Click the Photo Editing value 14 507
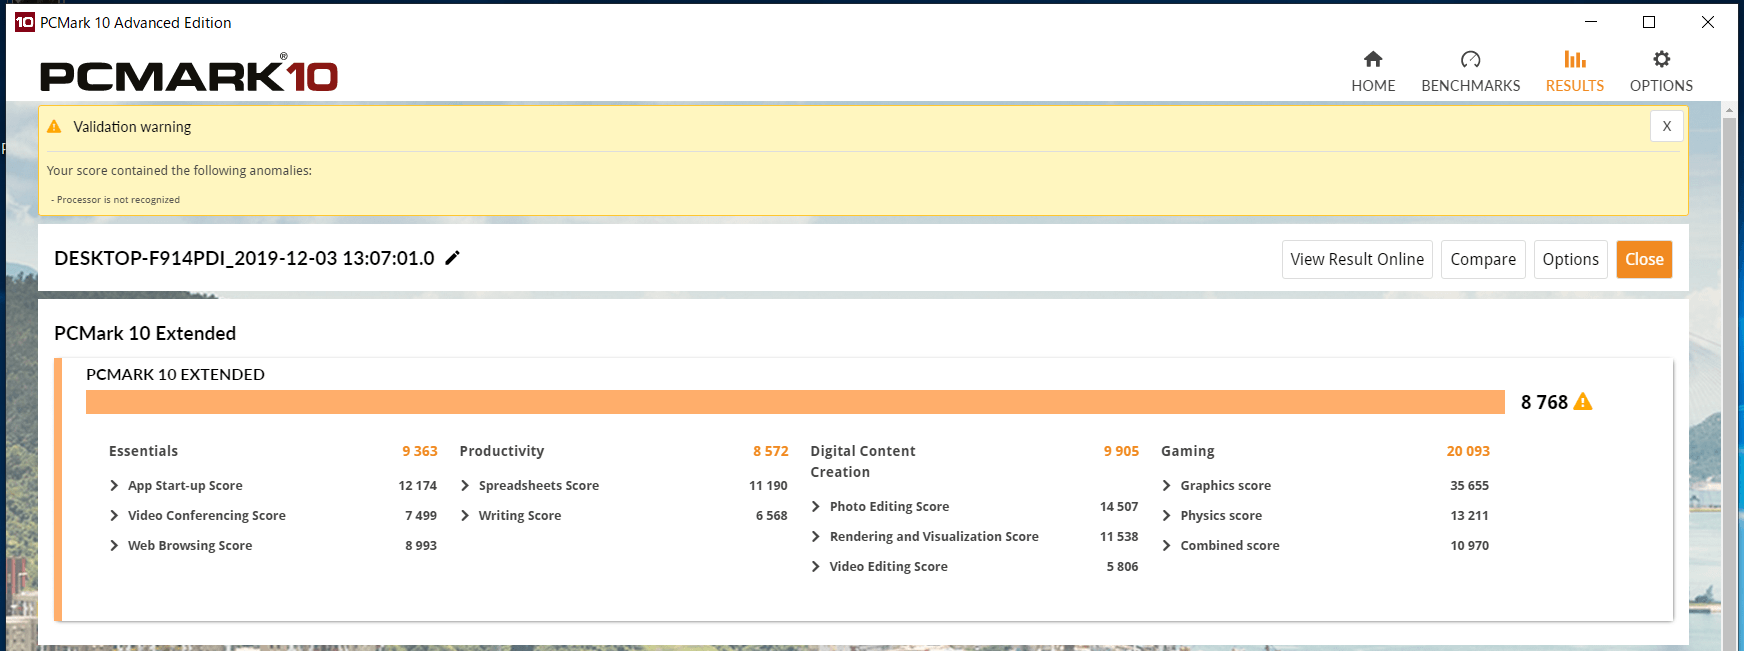This screenshot has height=651, width=1744. 1119,507
